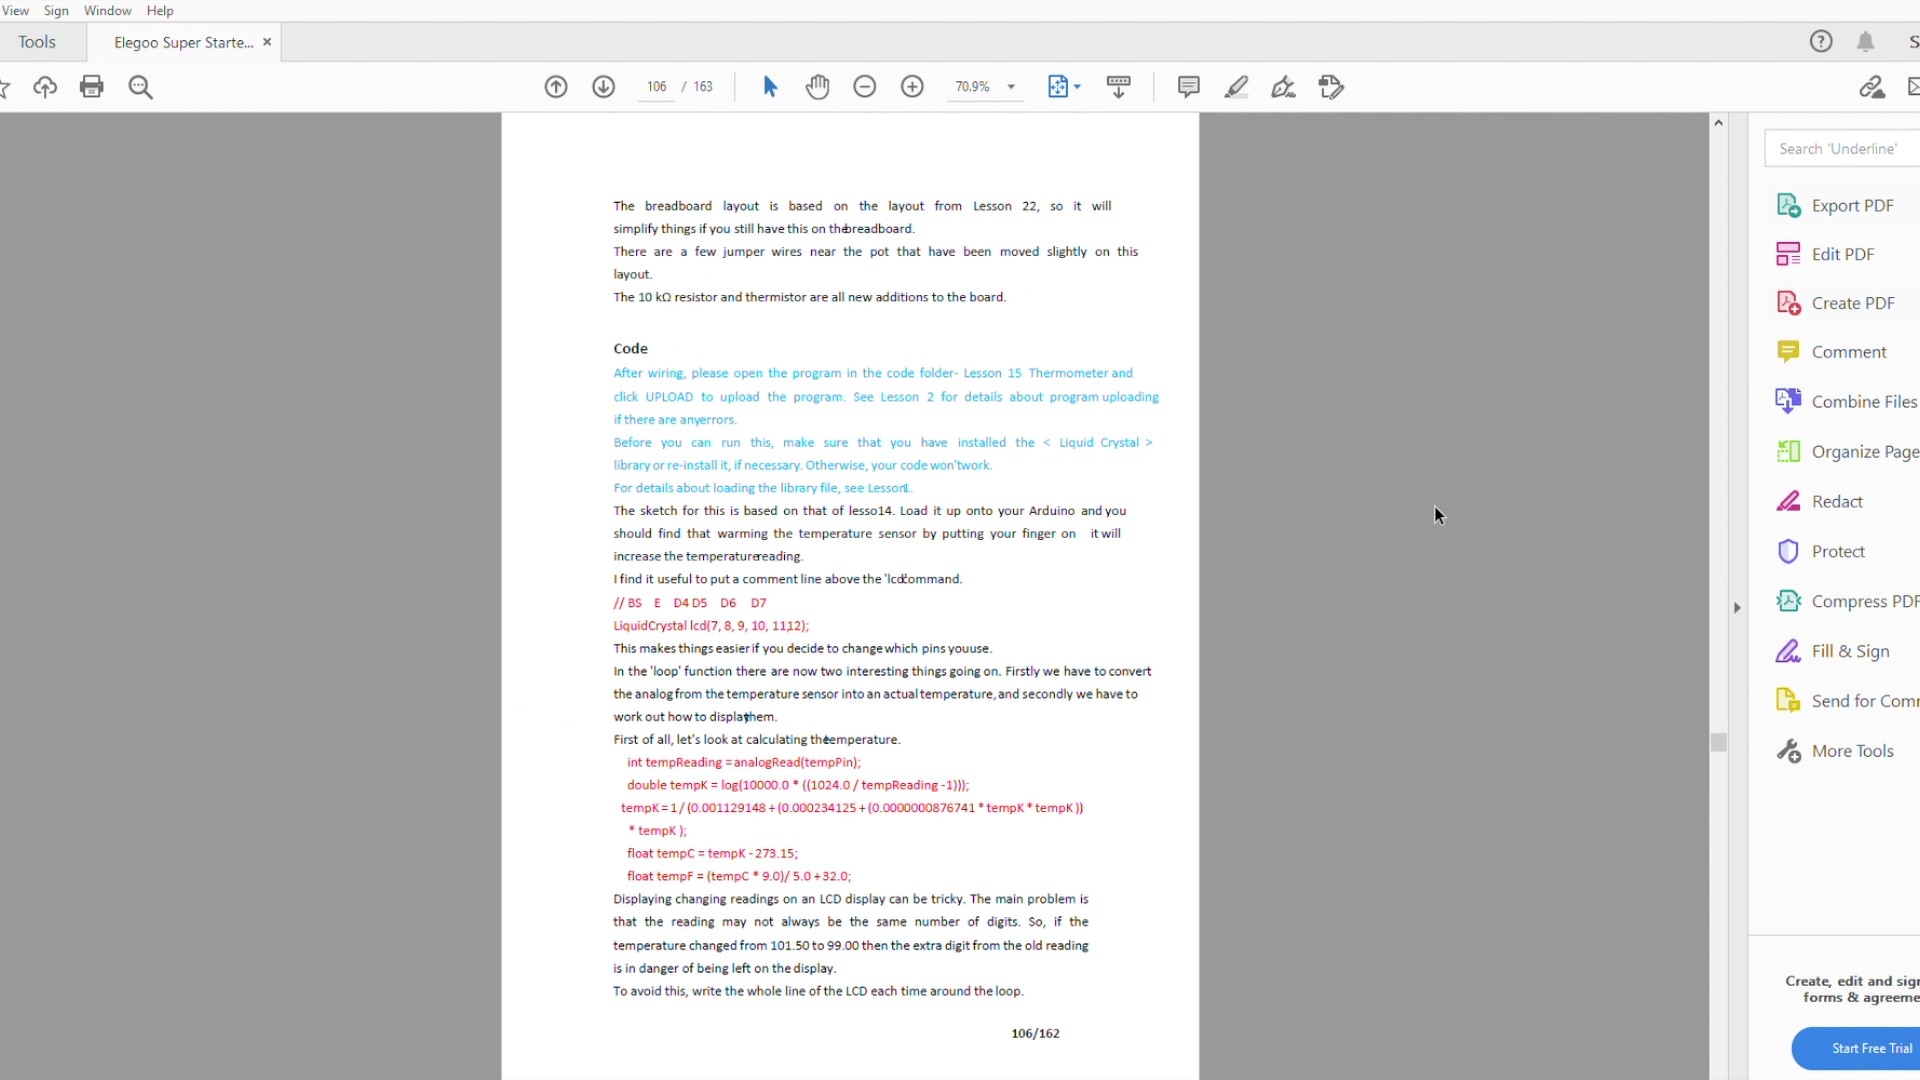Click the page number input field

[x=656, y=87]
